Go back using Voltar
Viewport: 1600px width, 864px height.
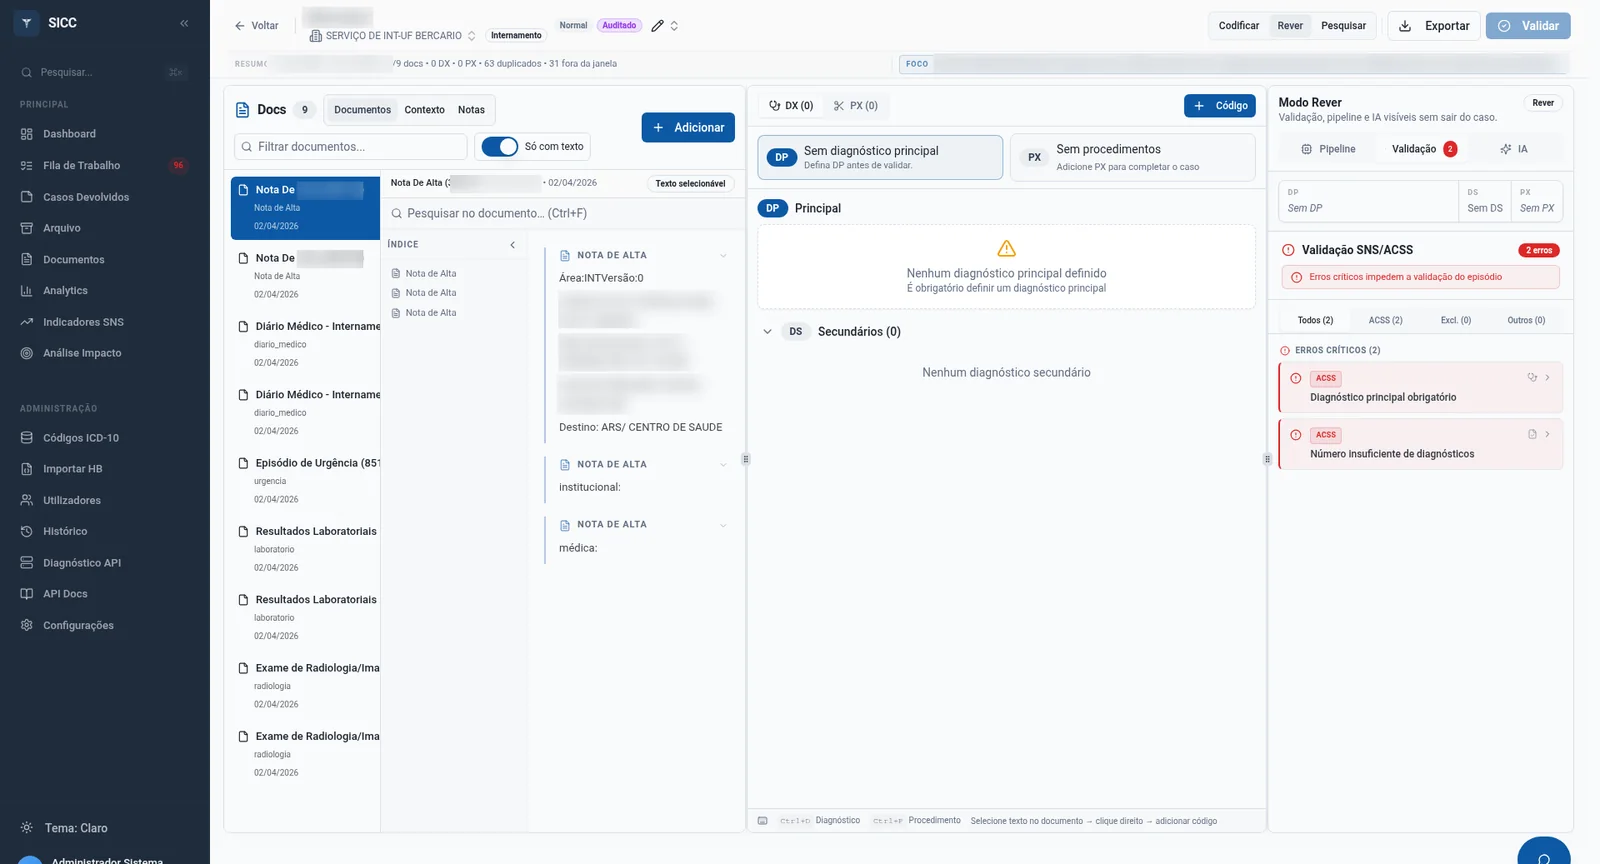[256, 26]
